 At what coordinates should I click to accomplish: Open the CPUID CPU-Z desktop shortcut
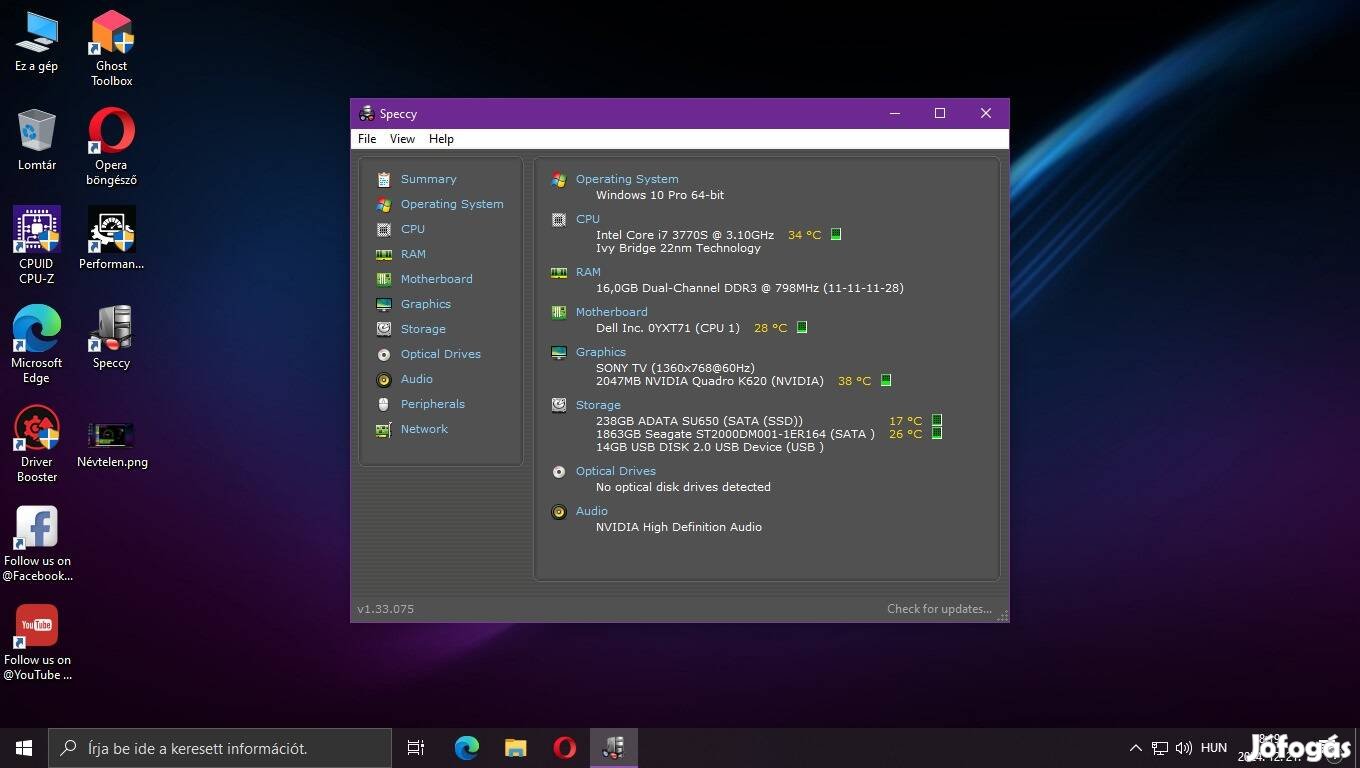[x=37, y=246]
